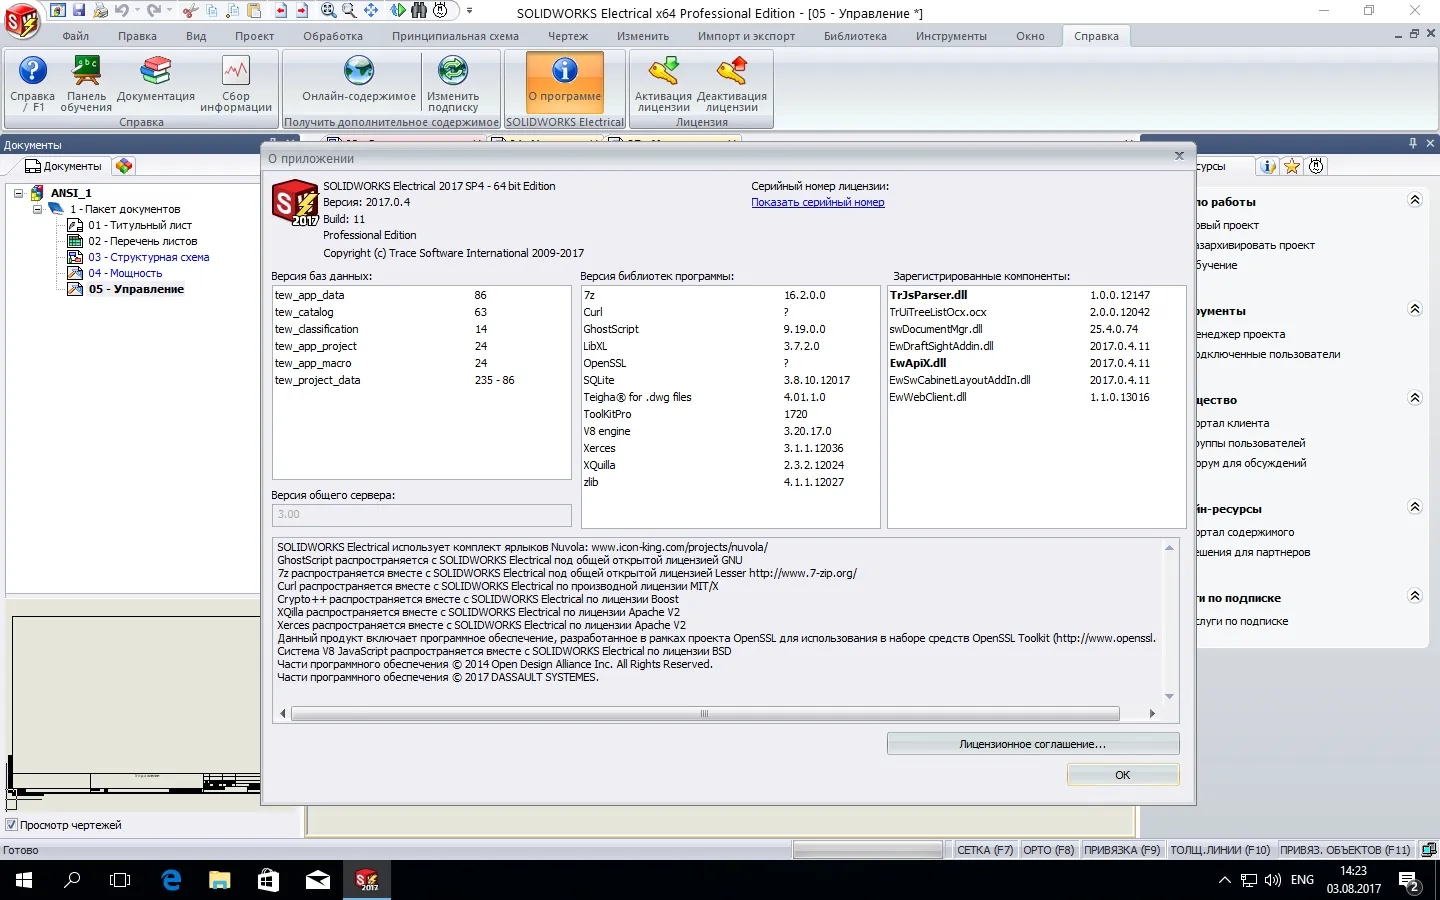Switch to Принципиальная схема tab
The width and height of the screenshot is (1440, 900).
pyautogui.click(x=455, y=36)
